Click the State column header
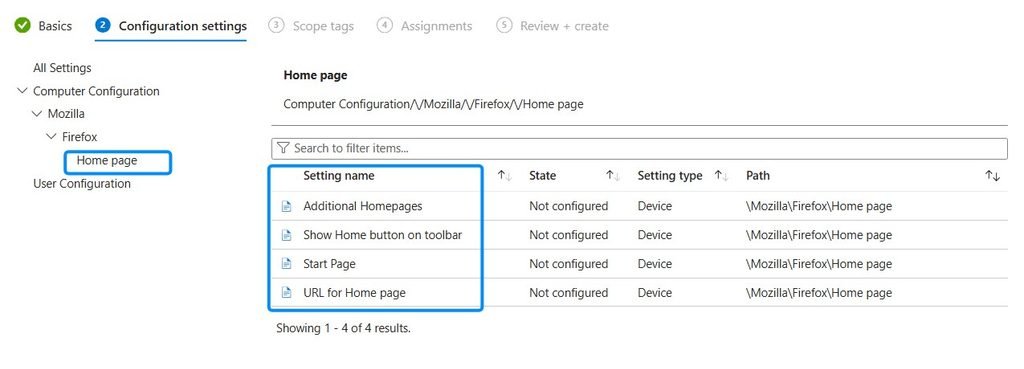Image resolution: width=1024 pixels, height=369 pixels. click(542, 176)
